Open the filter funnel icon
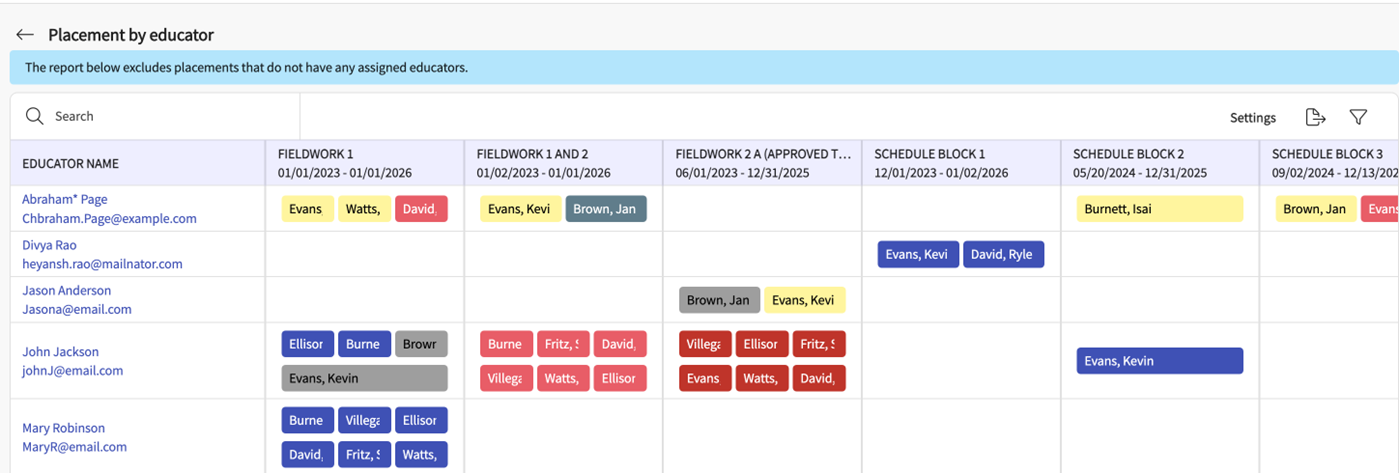Image resolution: width=1399 pixels, height=473 pixels. click(x=1358, y=117)
